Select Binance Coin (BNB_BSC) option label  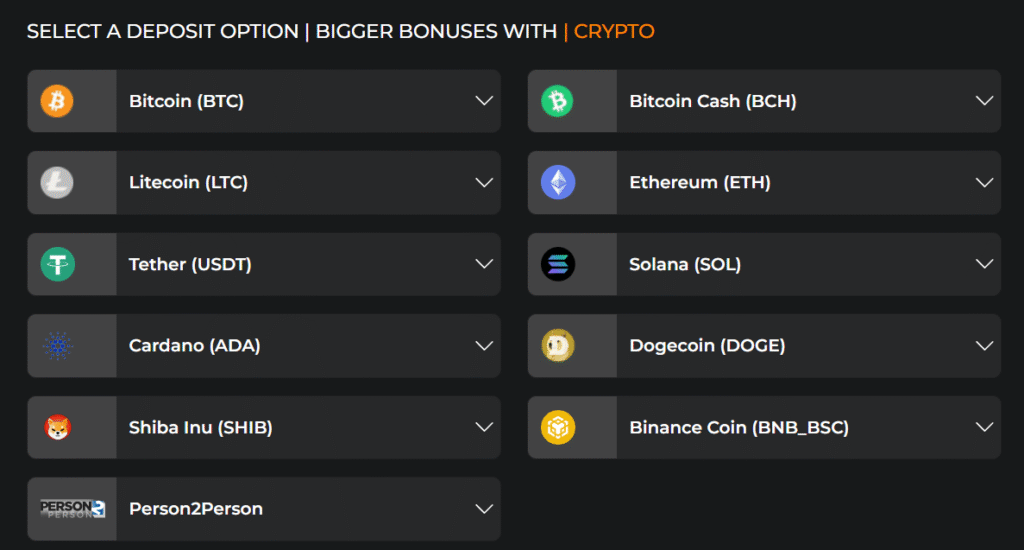click(738, 427)
